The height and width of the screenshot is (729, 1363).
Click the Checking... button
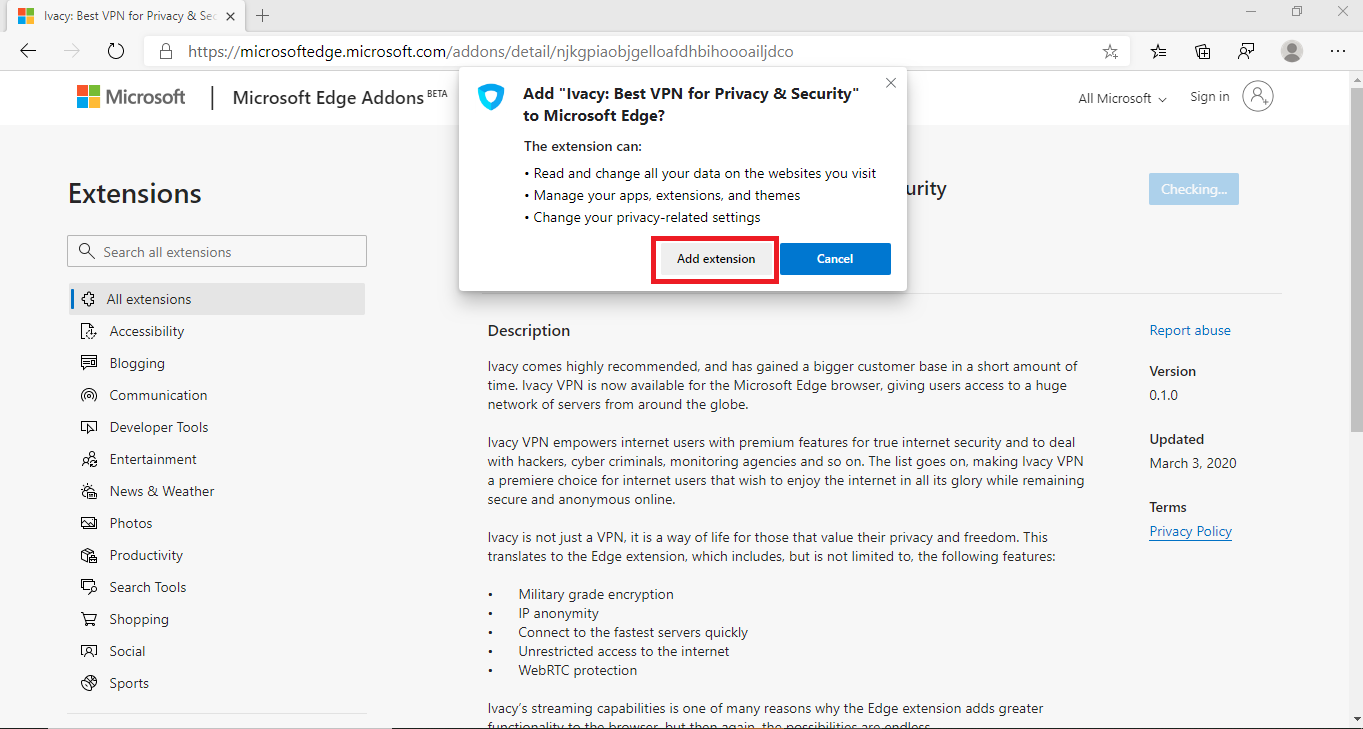click(1194, 189)
